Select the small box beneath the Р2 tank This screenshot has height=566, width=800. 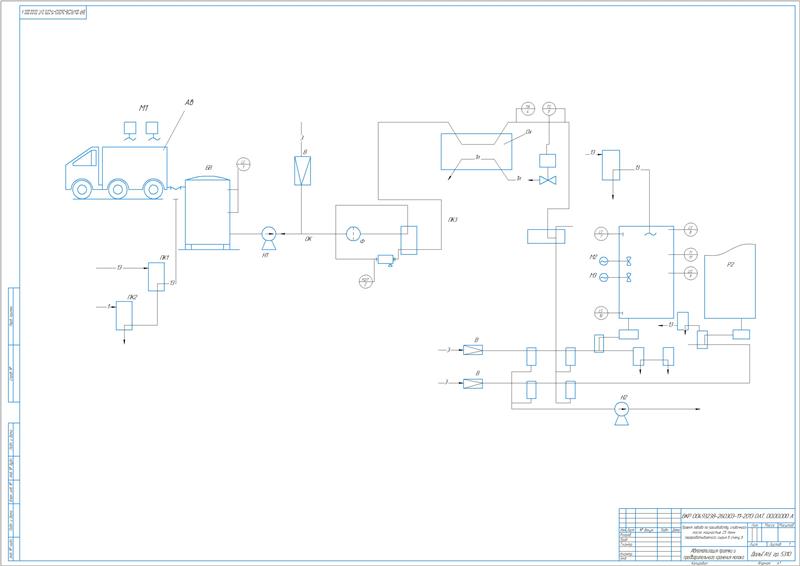[741, 334]
